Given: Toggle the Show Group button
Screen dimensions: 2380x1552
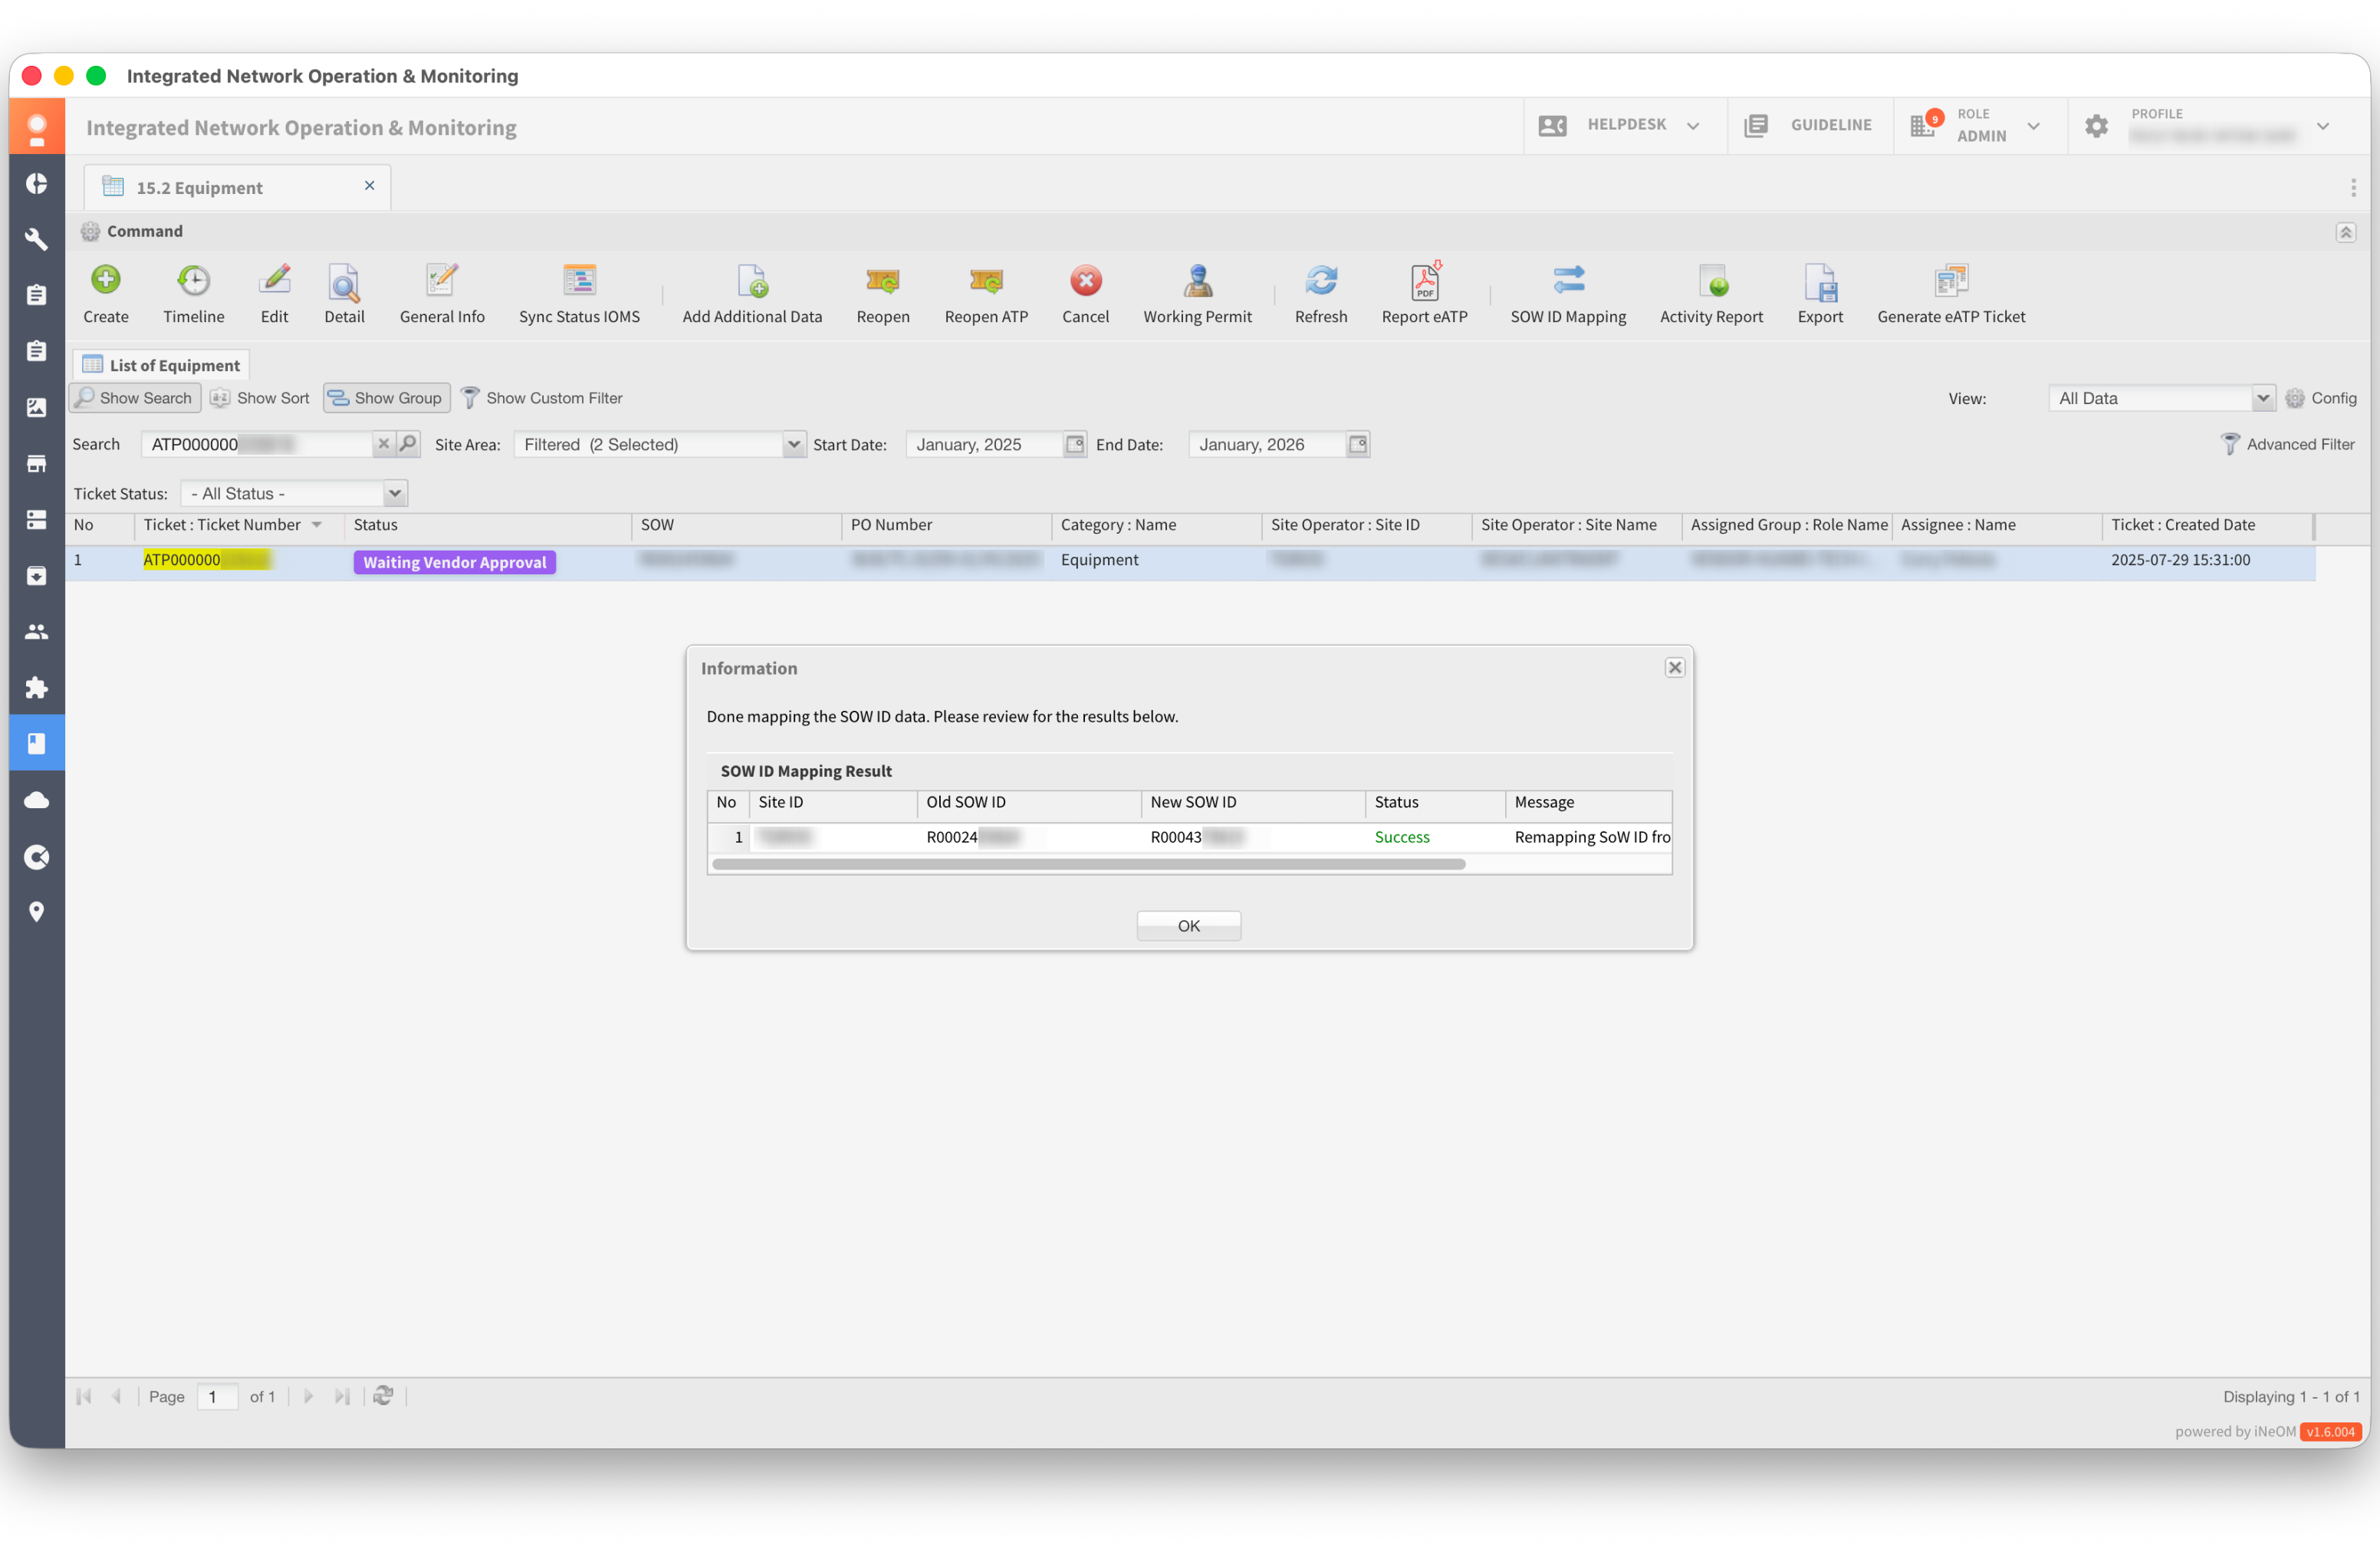Looking at the screenshot, I should pos(386,398).
